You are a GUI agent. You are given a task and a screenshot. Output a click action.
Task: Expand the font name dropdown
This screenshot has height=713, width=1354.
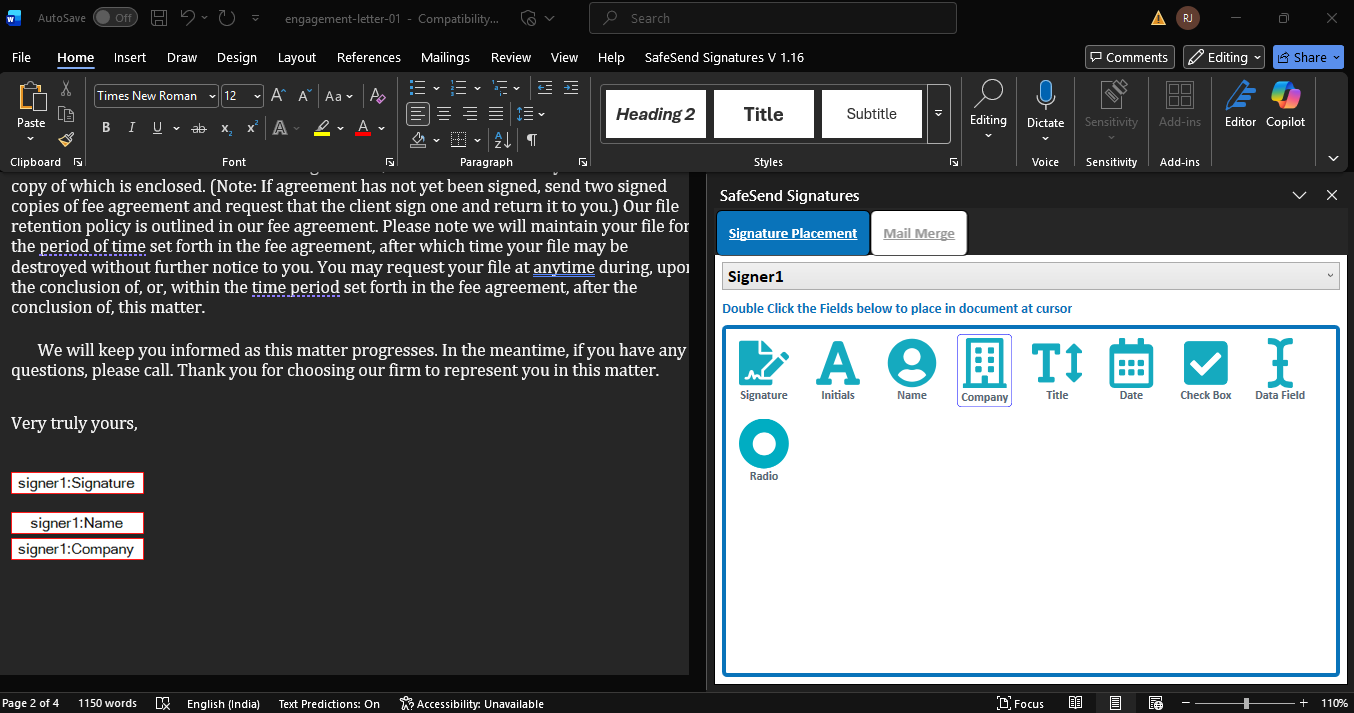212,96
